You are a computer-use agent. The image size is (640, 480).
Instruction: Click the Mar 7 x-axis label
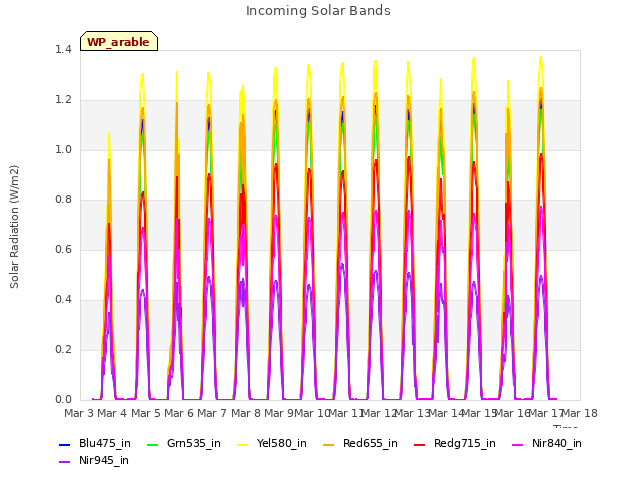pos(212,413)
